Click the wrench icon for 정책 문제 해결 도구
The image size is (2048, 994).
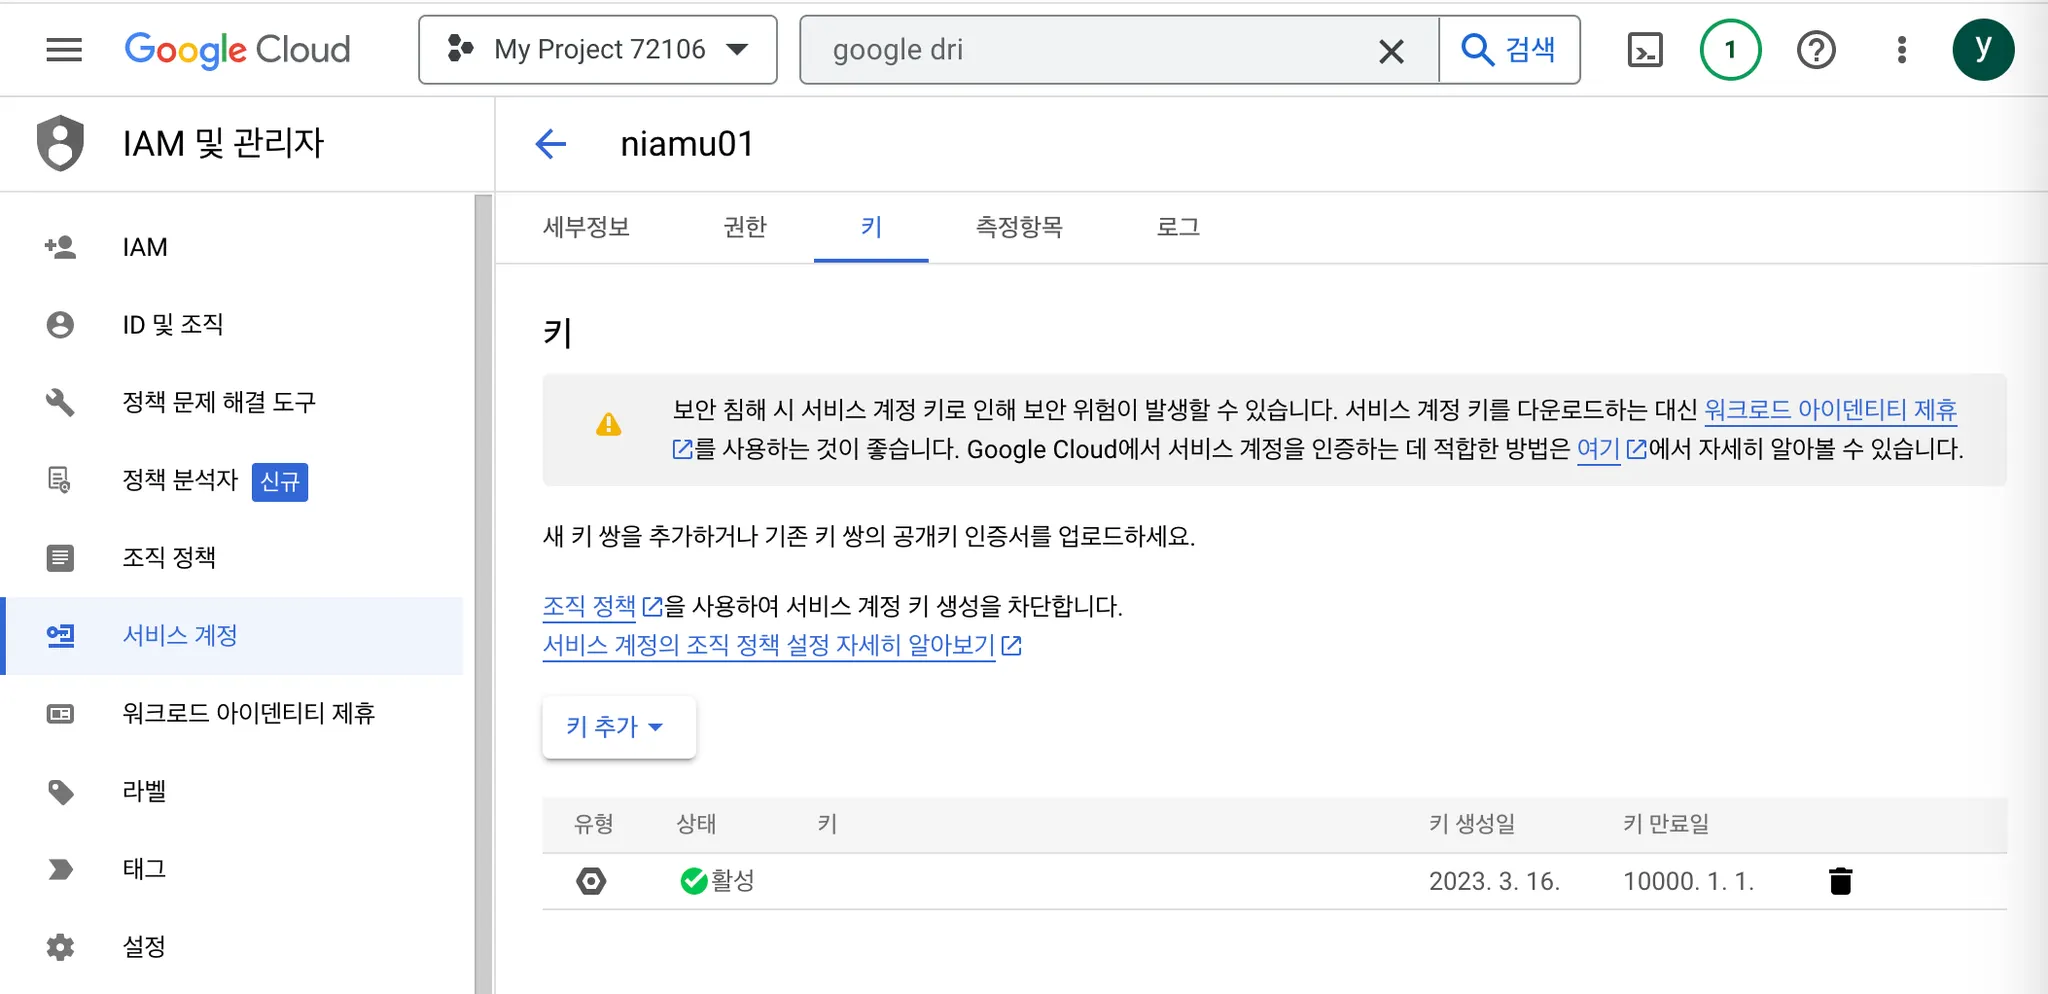(60, 402)
